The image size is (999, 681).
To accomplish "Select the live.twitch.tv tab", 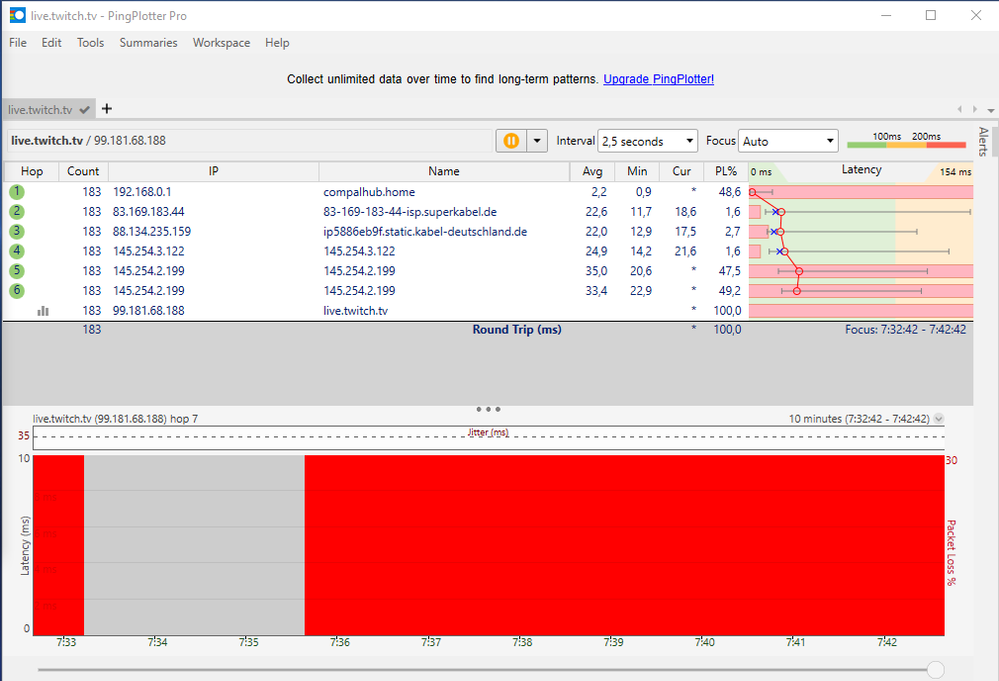I will [48, 110].
